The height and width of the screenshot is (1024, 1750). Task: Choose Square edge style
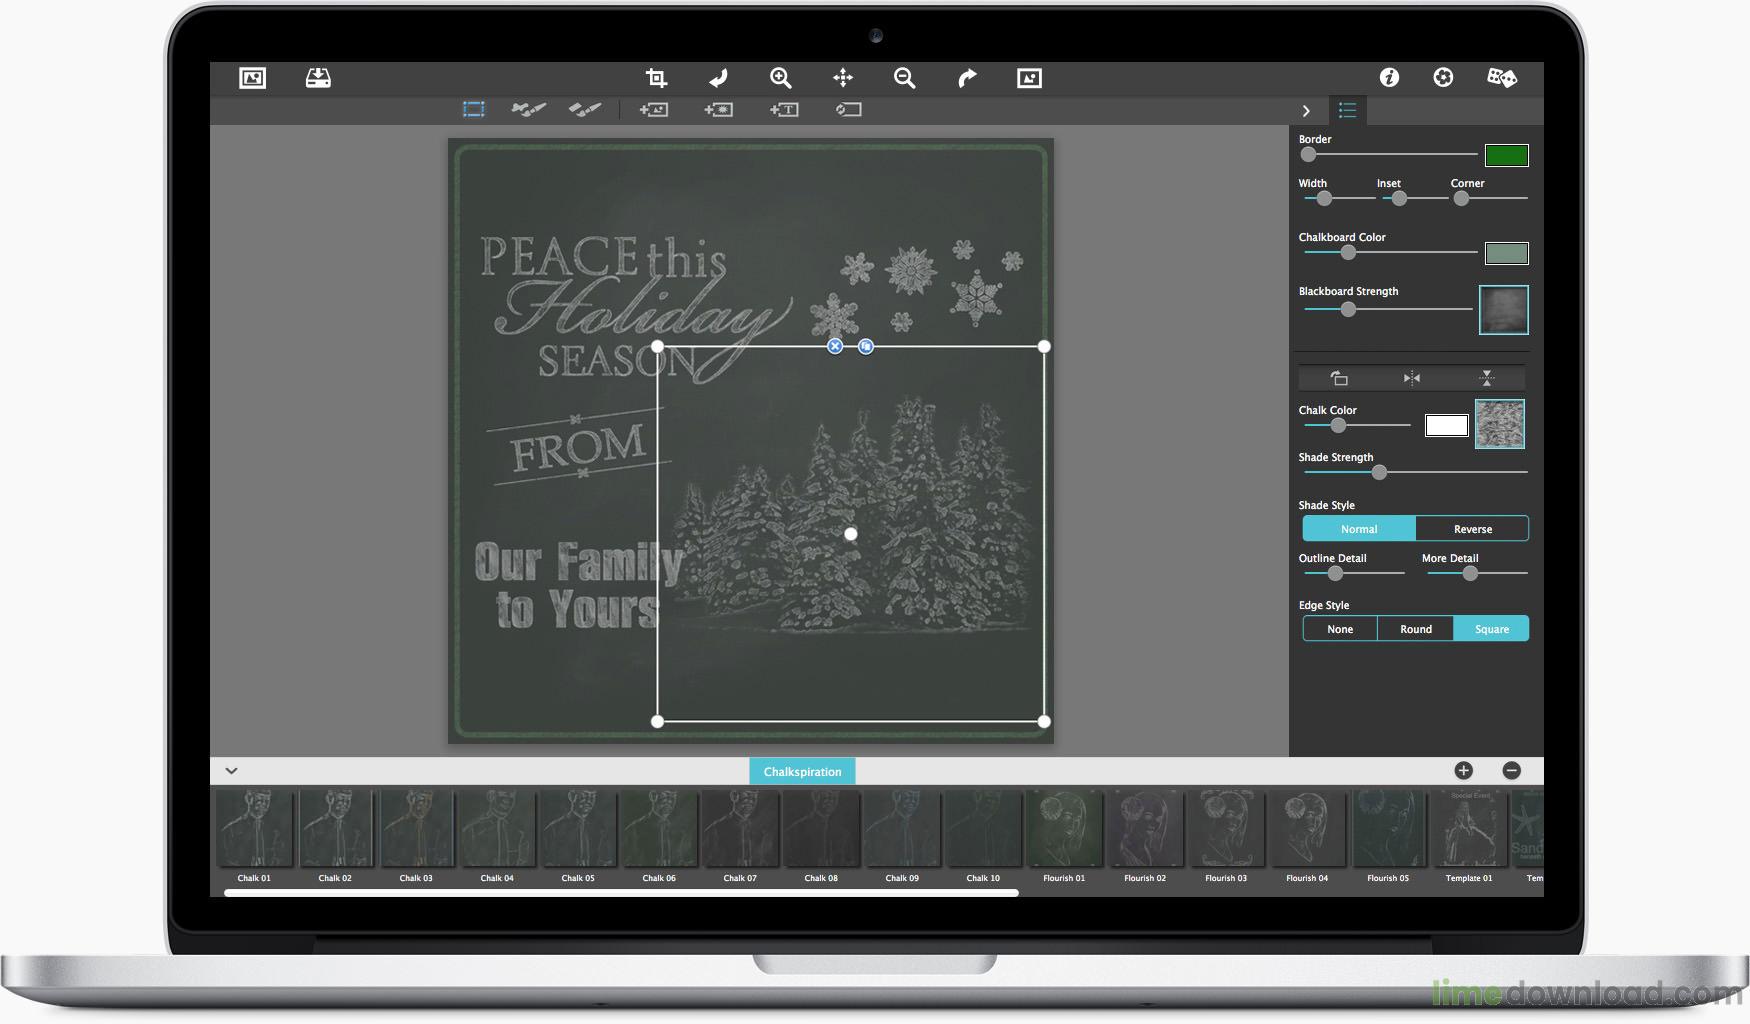pyautogui.click(x=1491, y=629)
